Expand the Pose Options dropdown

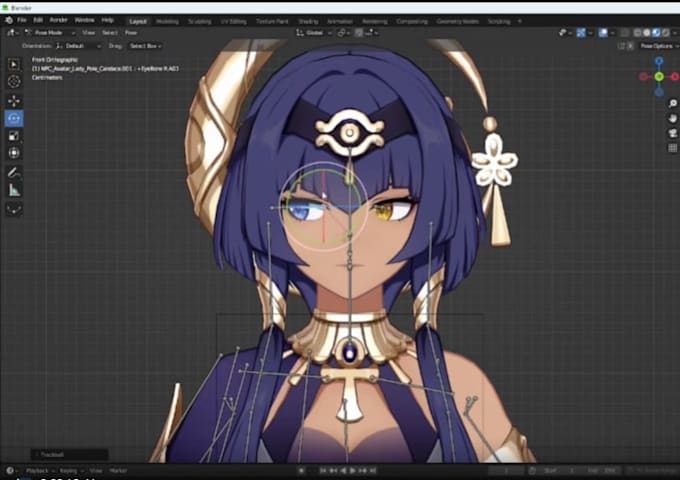coord(657,46)
